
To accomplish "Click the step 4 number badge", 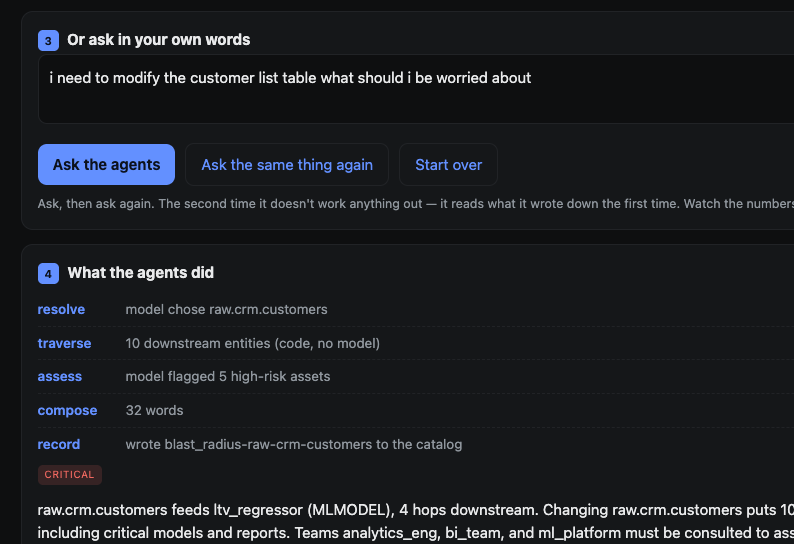I will tap(48, 274).
